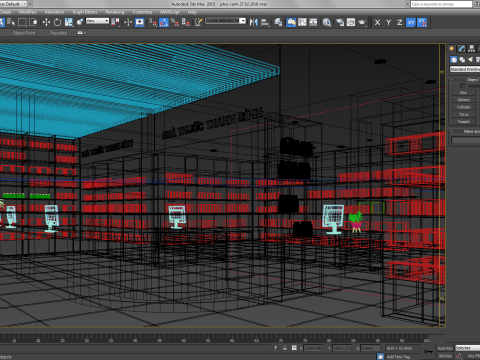Toggle the Spinner Snap button
The height and width of the screenshot is (360, 480).
186,22
